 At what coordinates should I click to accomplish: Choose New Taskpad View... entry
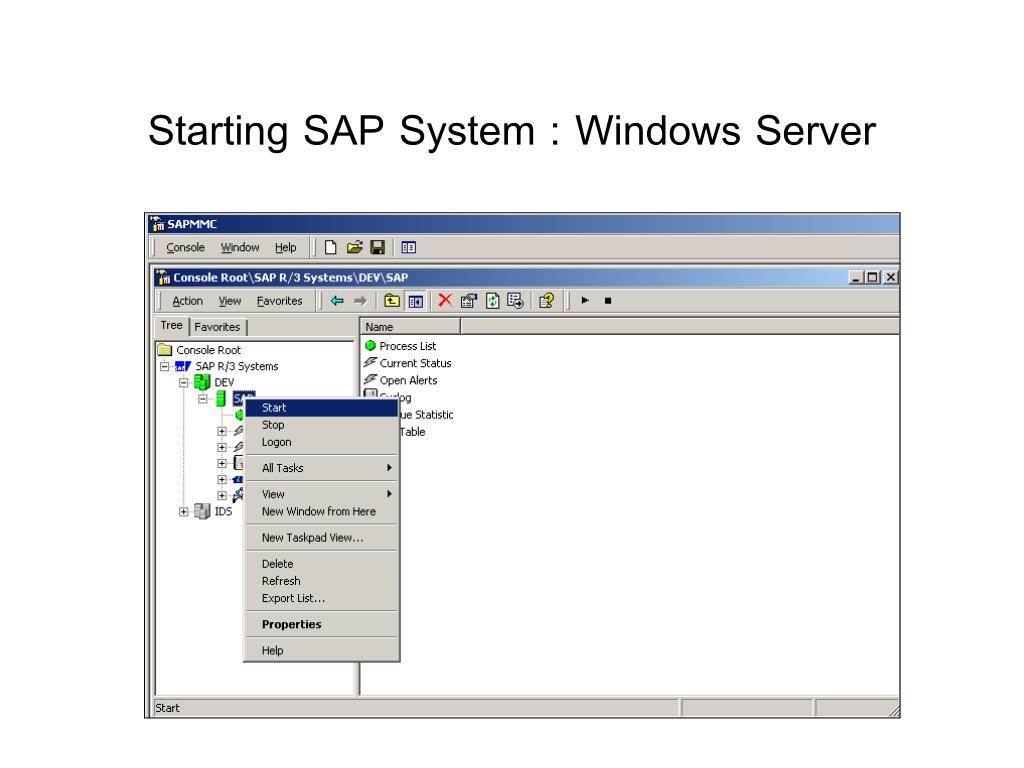point(321,537)
